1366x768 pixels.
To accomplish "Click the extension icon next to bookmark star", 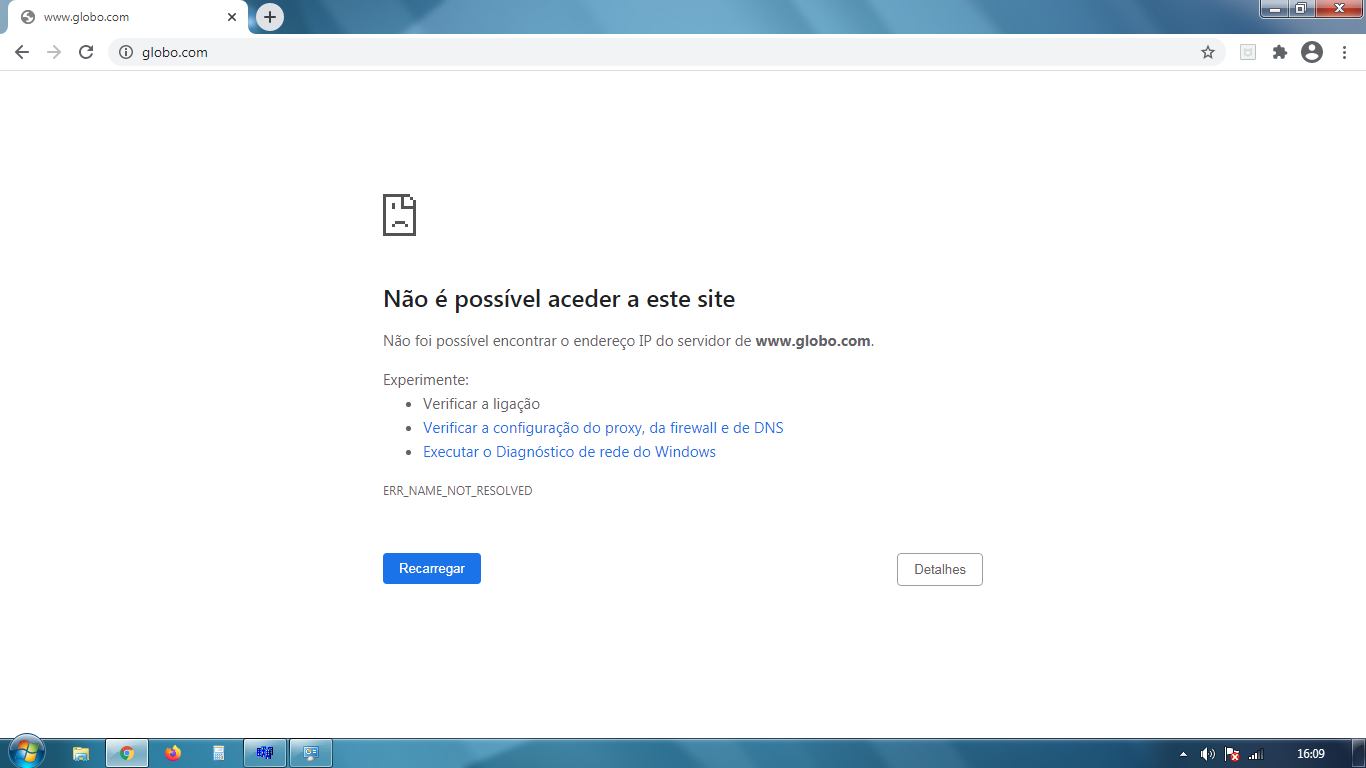I will [x=1248, y=52].
